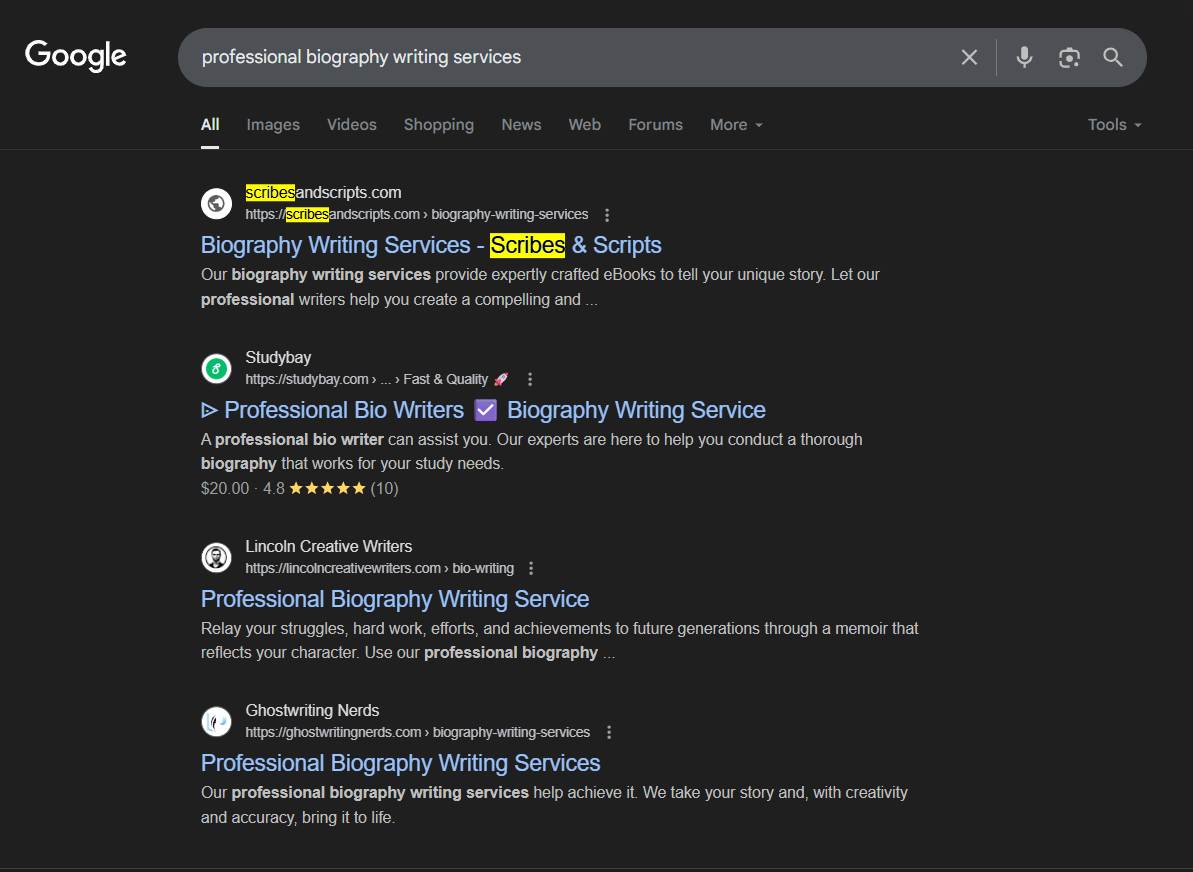The height and width of the screenshot is (872, 1193).
Task: Open the Tools dropdown
Action: coord(1113,124)
